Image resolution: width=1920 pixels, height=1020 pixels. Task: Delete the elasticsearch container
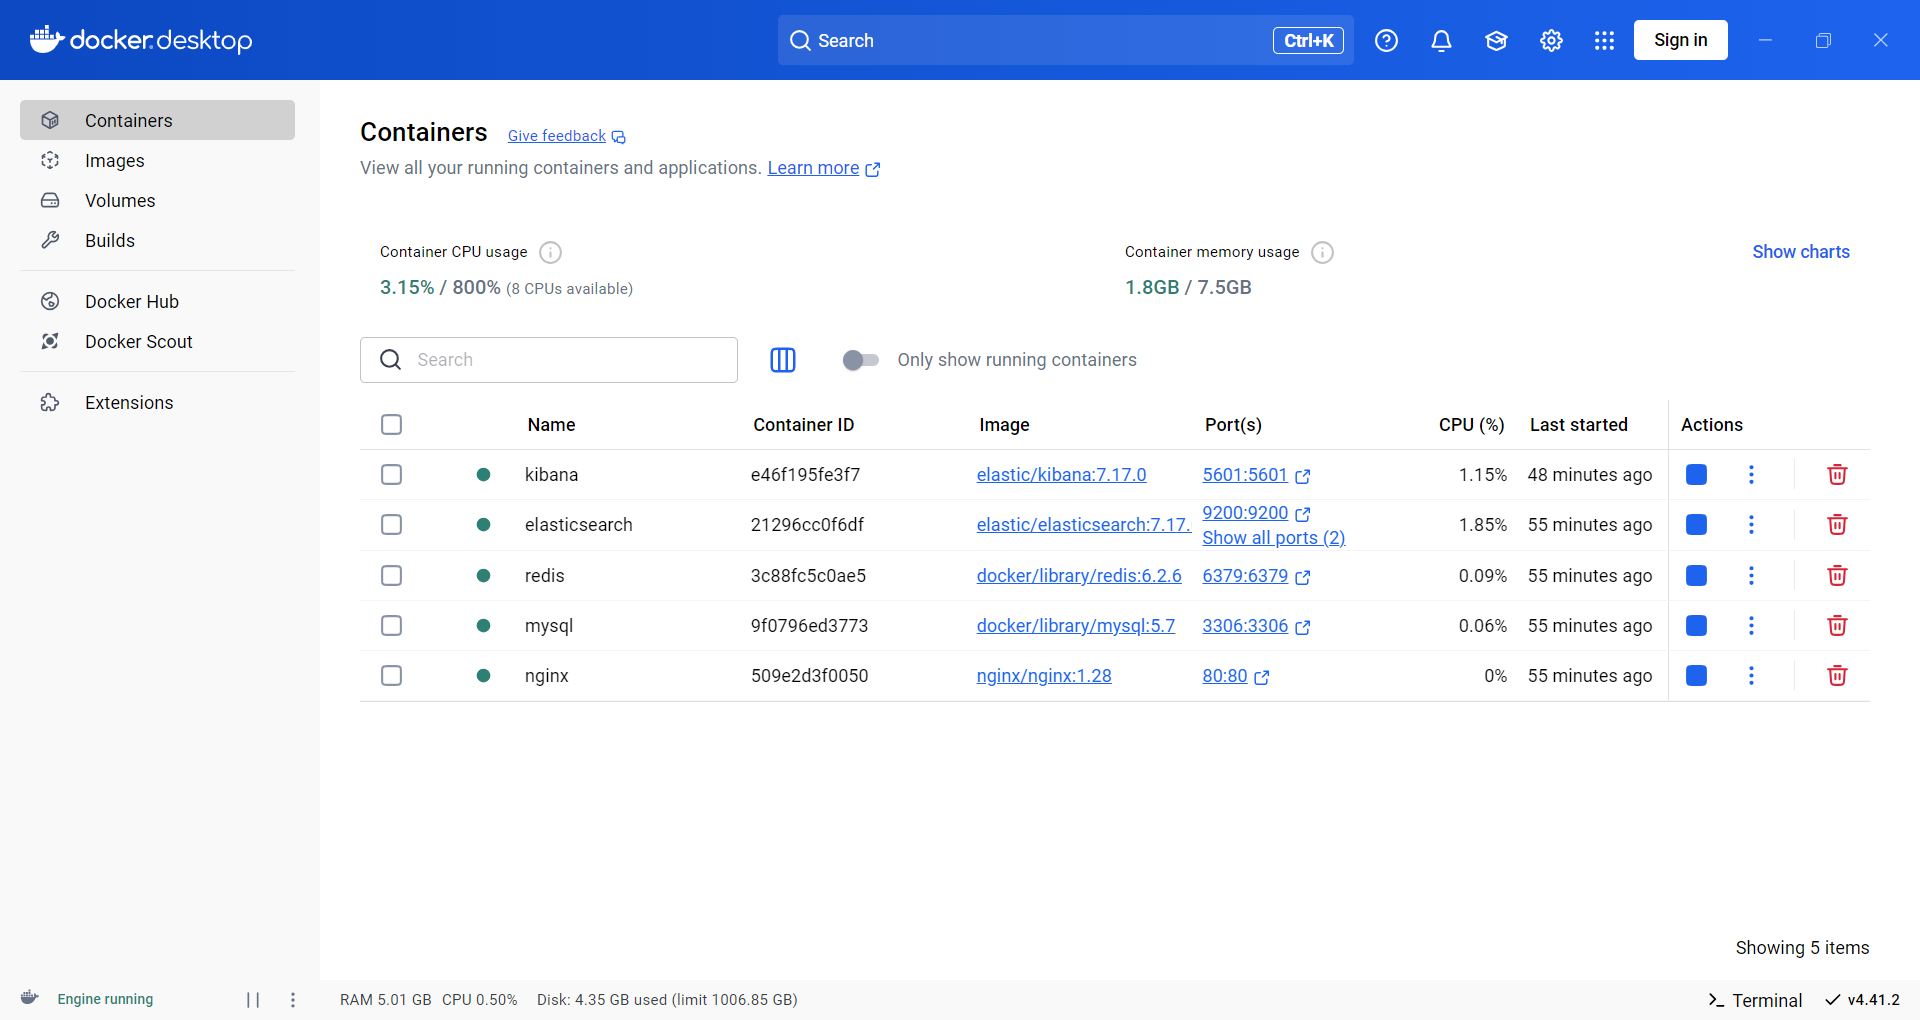(1837, 525)
